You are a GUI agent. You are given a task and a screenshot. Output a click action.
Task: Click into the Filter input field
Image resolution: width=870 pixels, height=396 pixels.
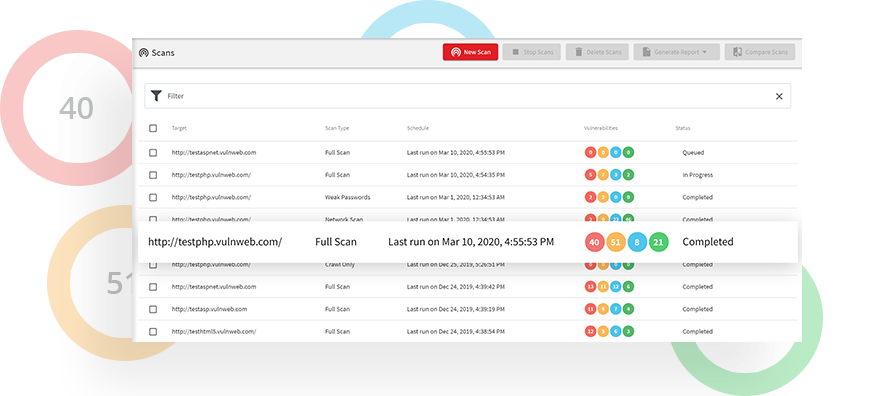point(468,96)
